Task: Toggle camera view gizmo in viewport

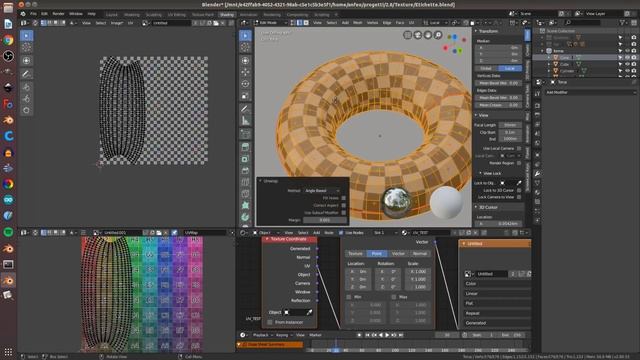Action: click(418, 35)
